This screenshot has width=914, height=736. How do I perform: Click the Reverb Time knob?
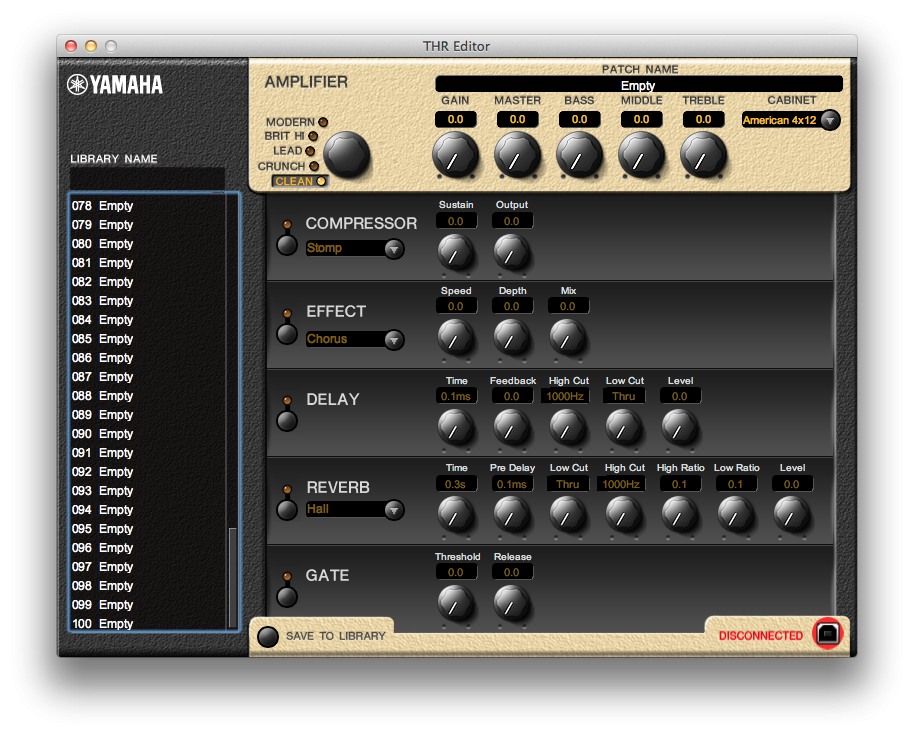coord(455,515)
